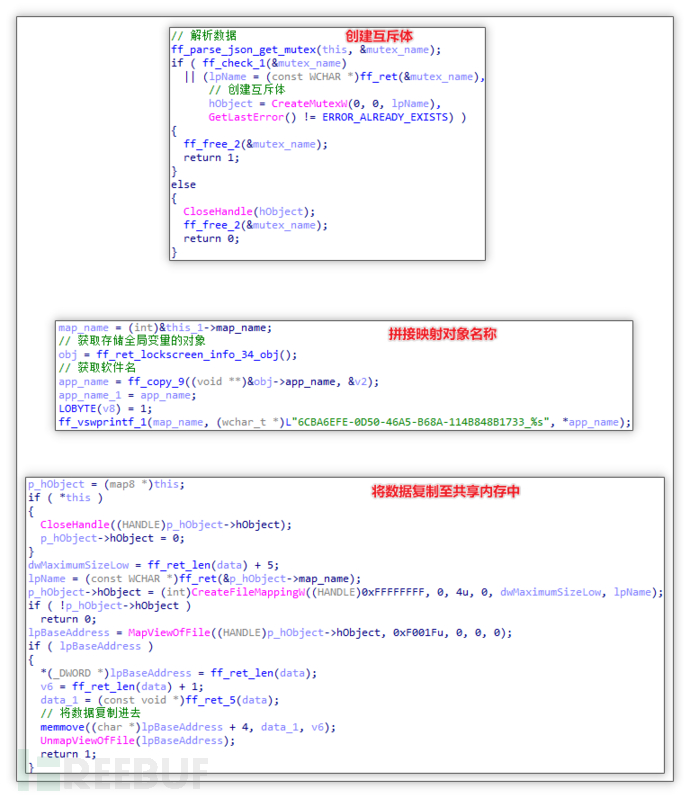Image resolution: width=690 pixels, height=798 pixels.
Task: Click the line "v6 = ff_ret_len(data) + 1;"
Action: point(122,687)
